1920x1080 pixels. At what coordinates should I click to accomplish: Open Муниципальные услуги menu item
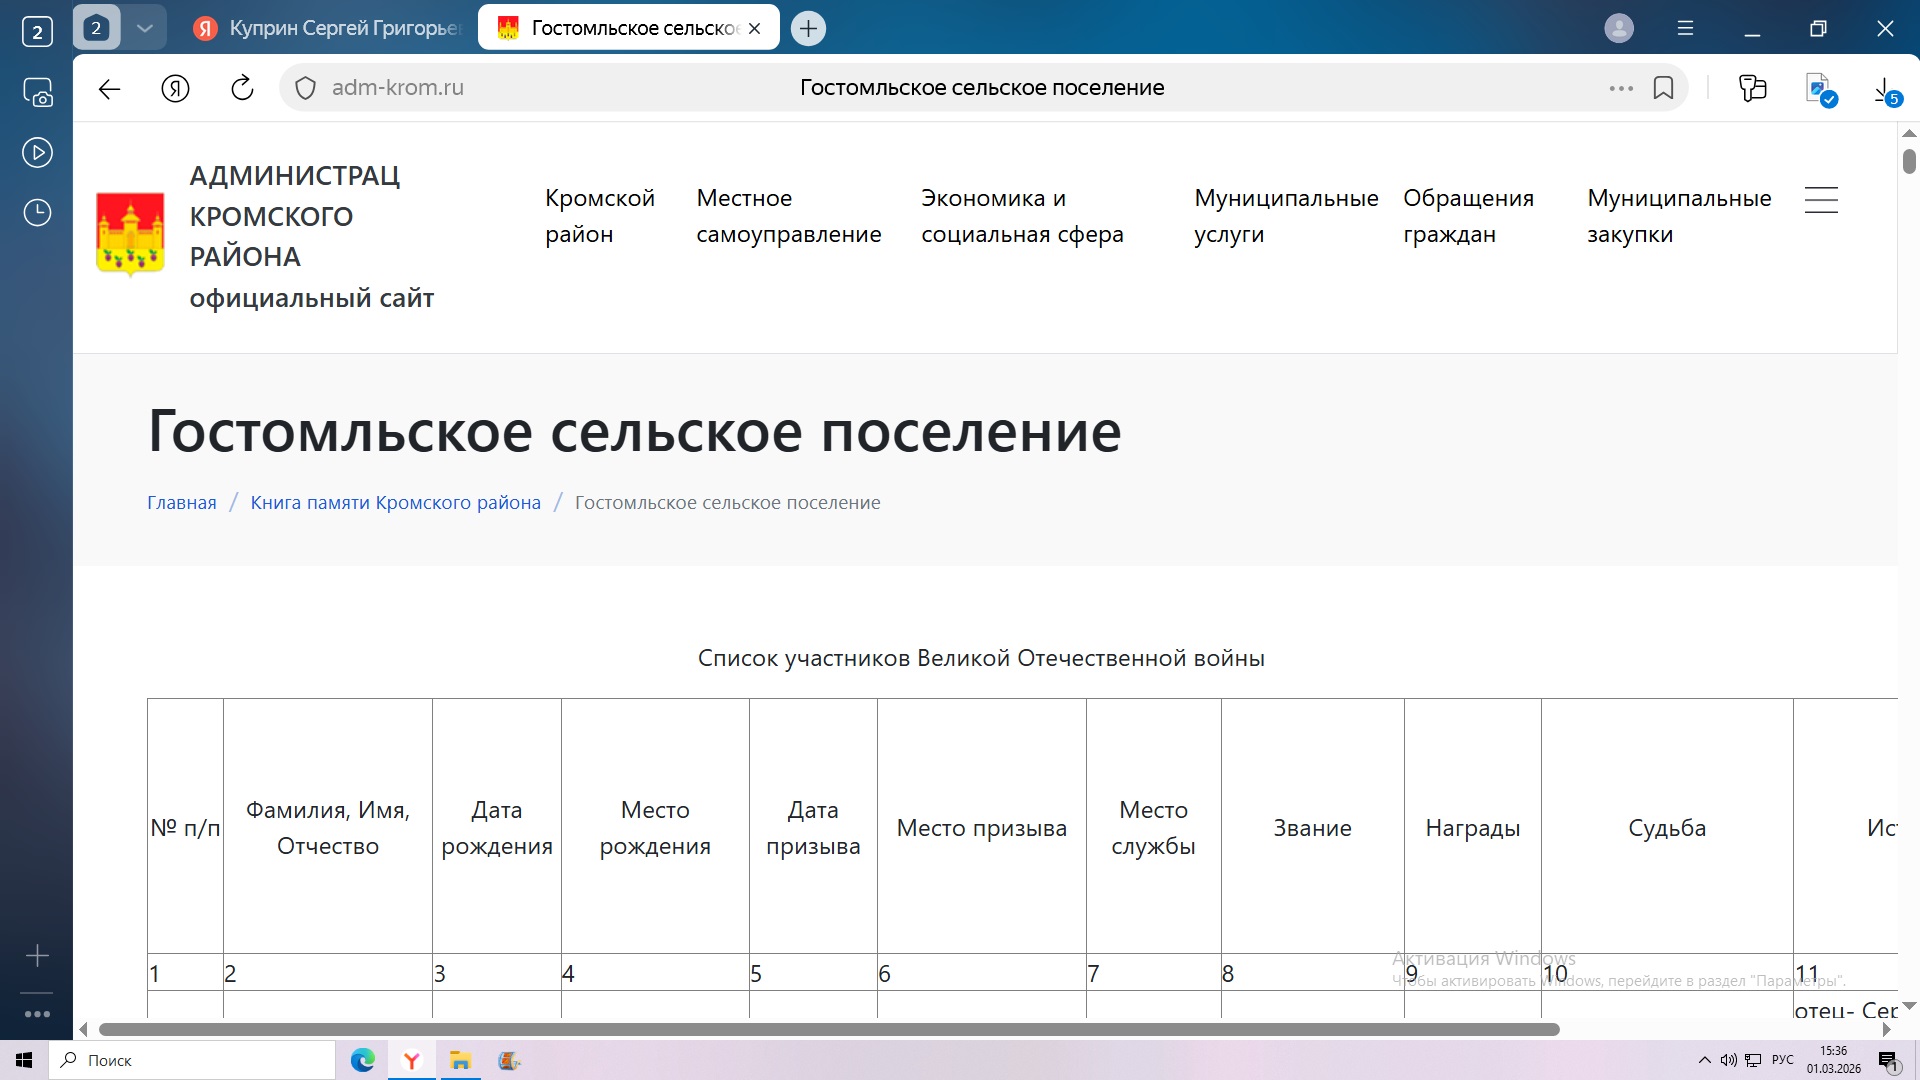pyautogui.click(x=1285, y=216)
